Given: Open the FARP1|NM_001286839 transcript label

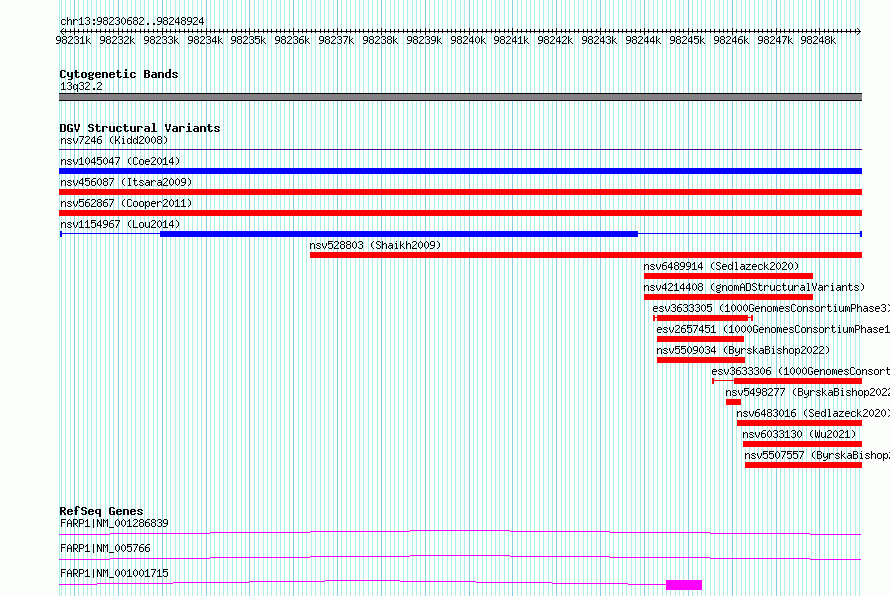Looking at the screenshot, I should pos(114,523).
